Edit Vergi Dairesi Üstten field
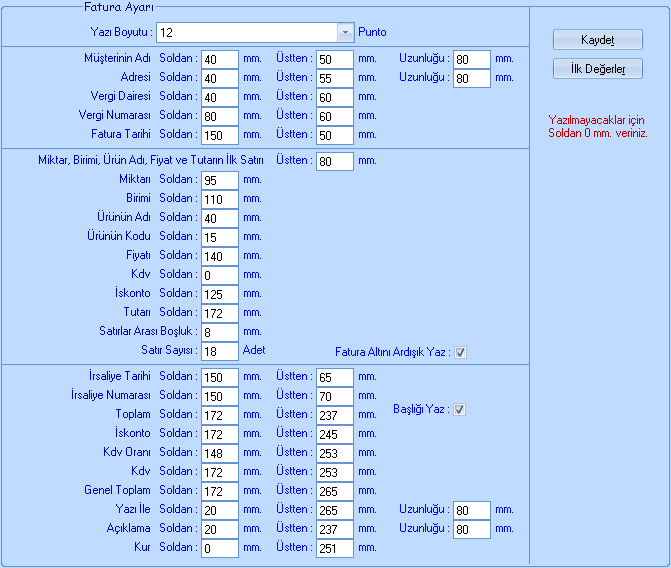The height and width of the screenshot is (568, 671). (x=335, y=97)
